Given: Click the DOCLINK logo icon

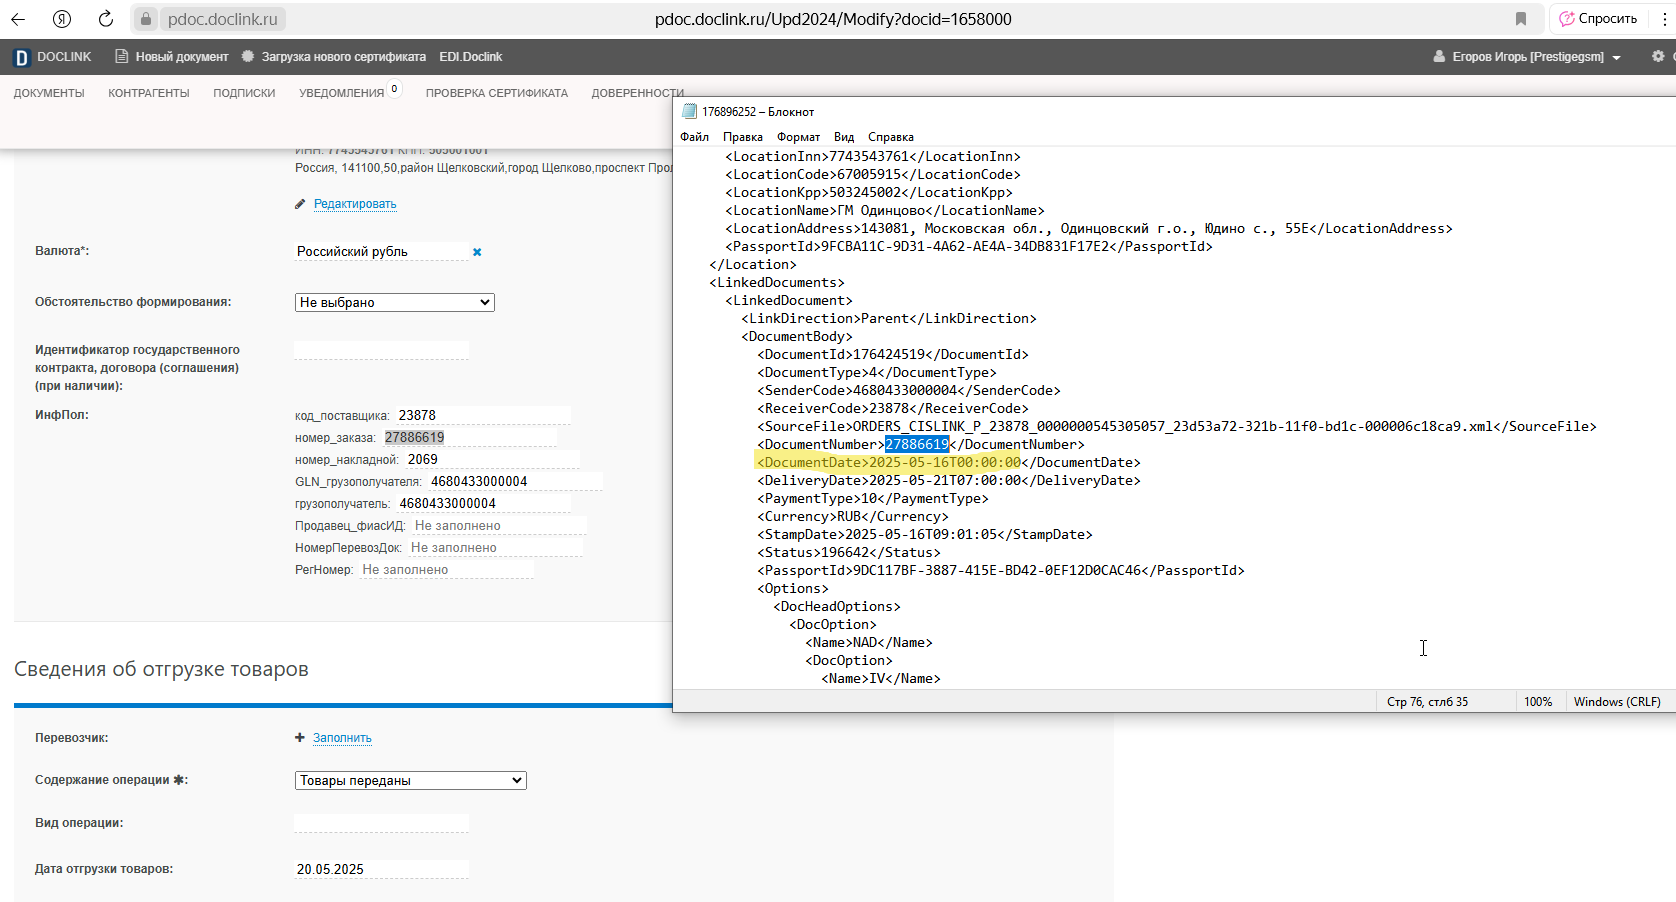Looking at the screenshot, I should (22, 58).
